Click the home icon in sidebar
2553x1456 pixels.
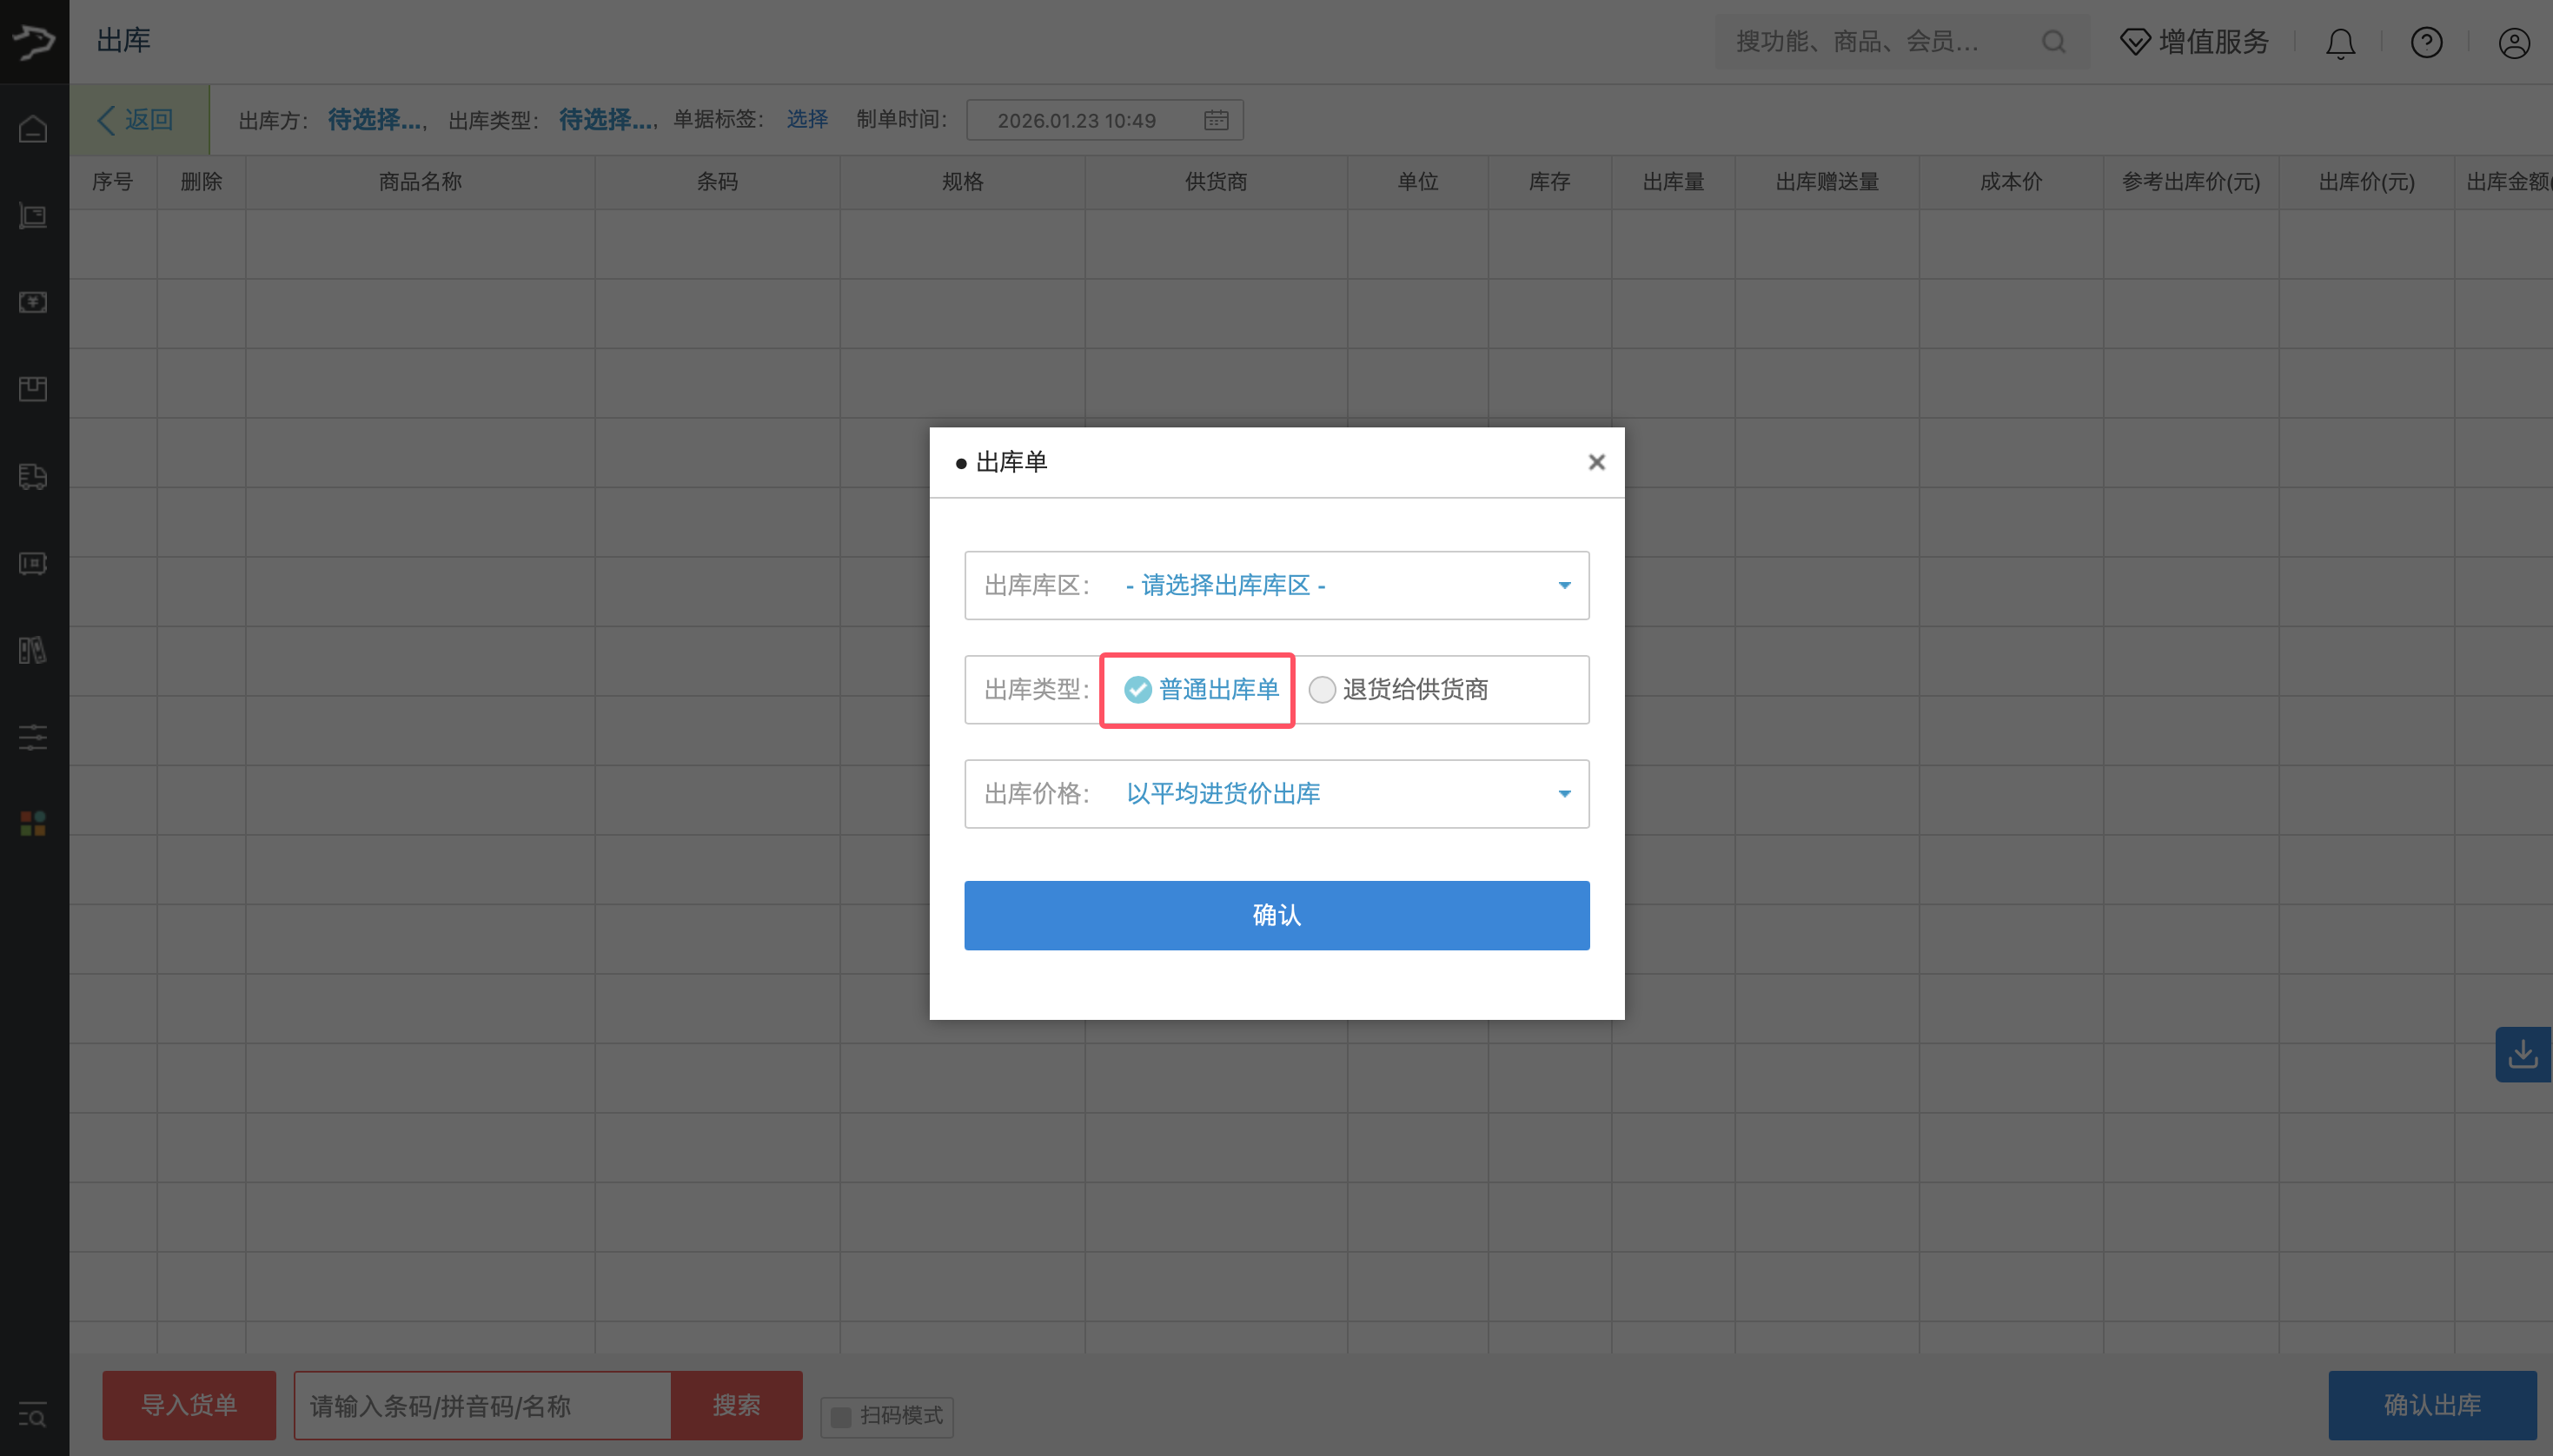33,129
